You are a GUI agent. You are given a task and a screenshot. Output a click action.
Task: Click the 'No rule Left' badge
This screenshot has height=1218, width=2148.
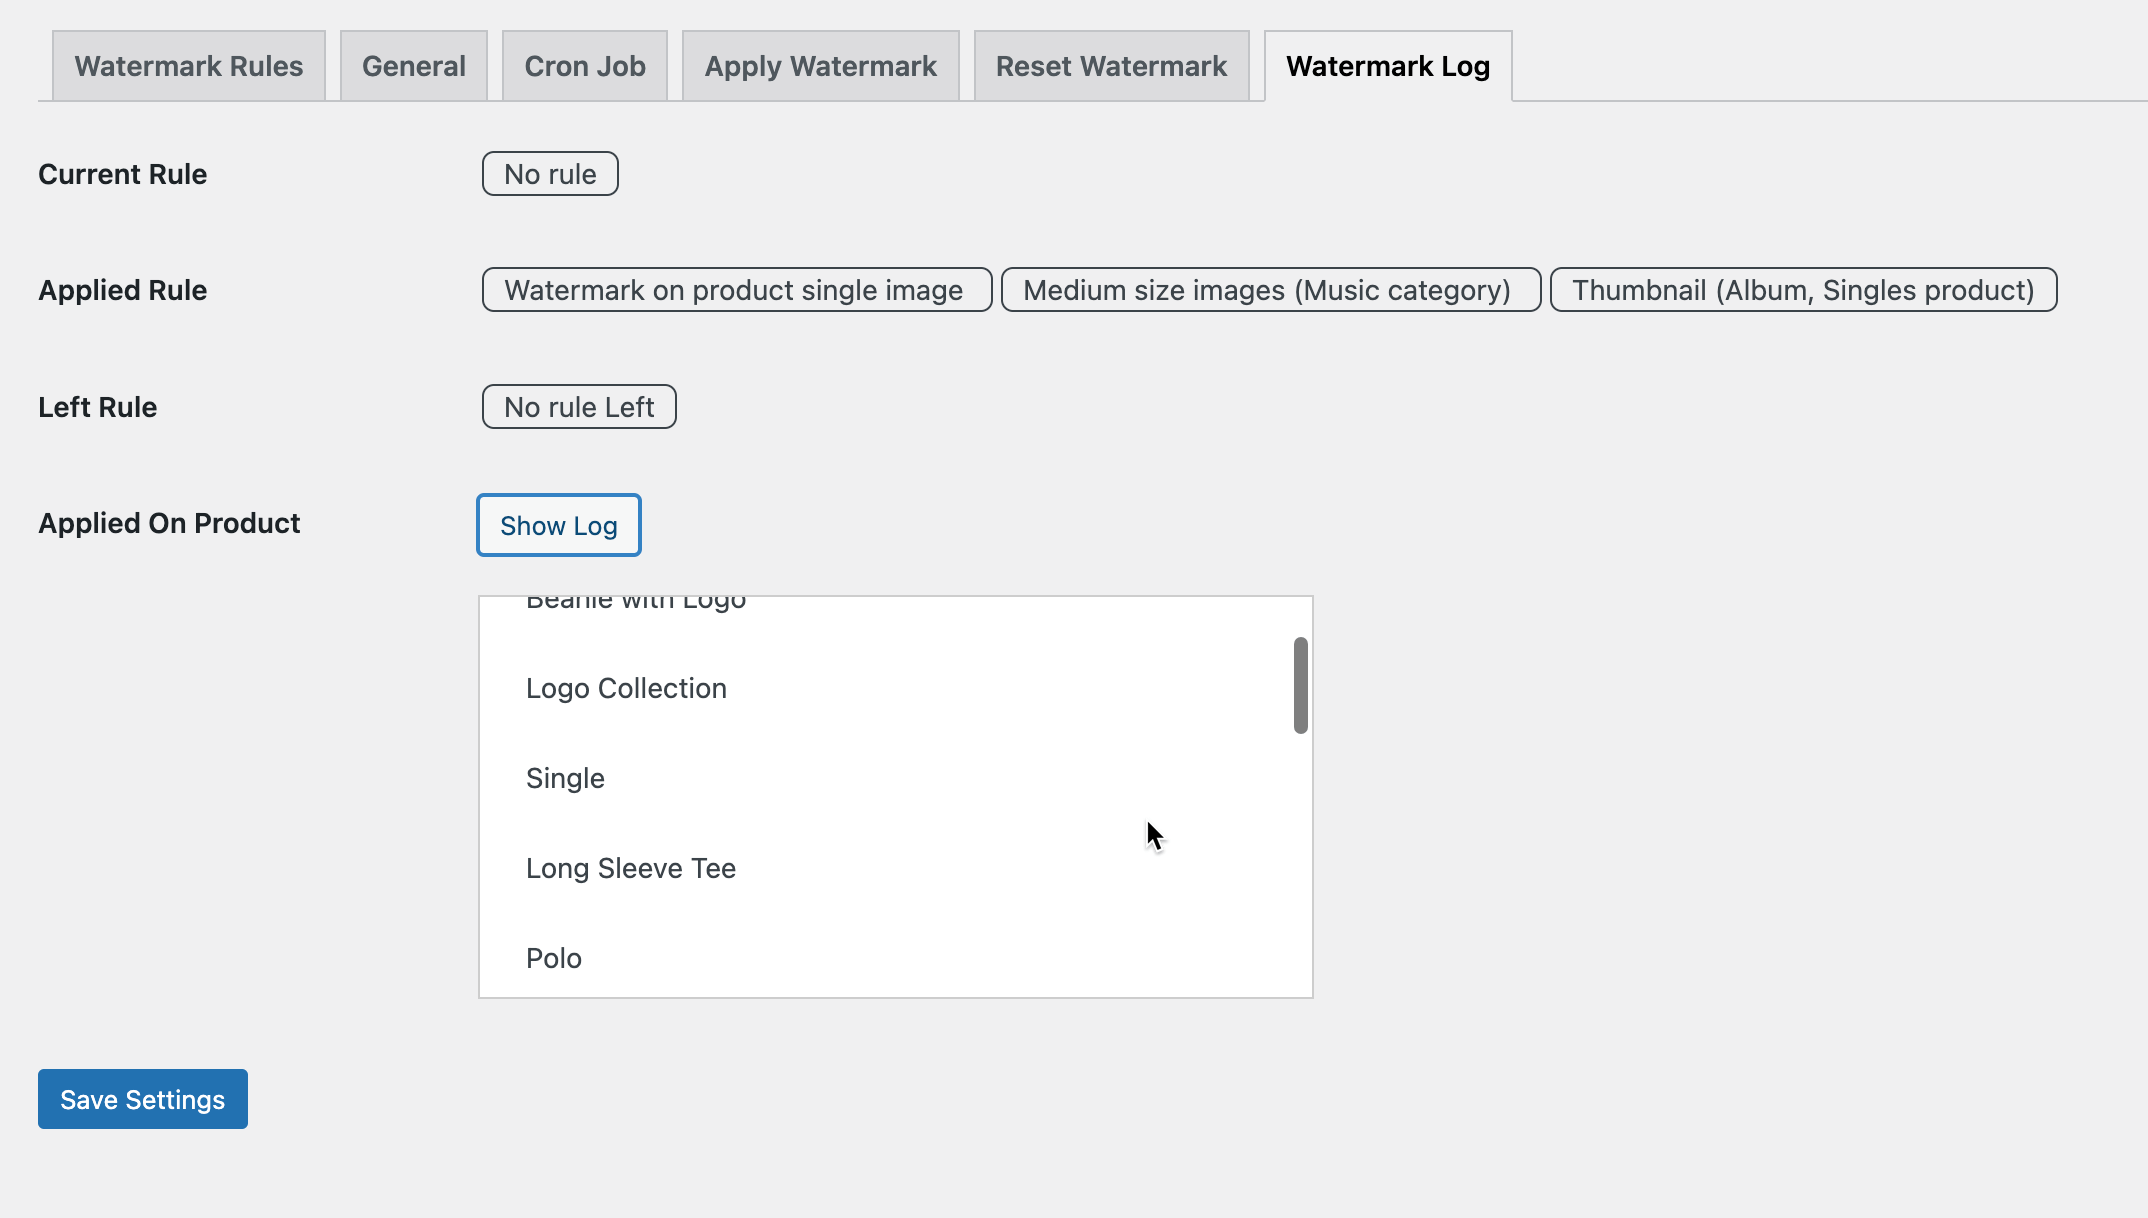[x=578, y=406]
